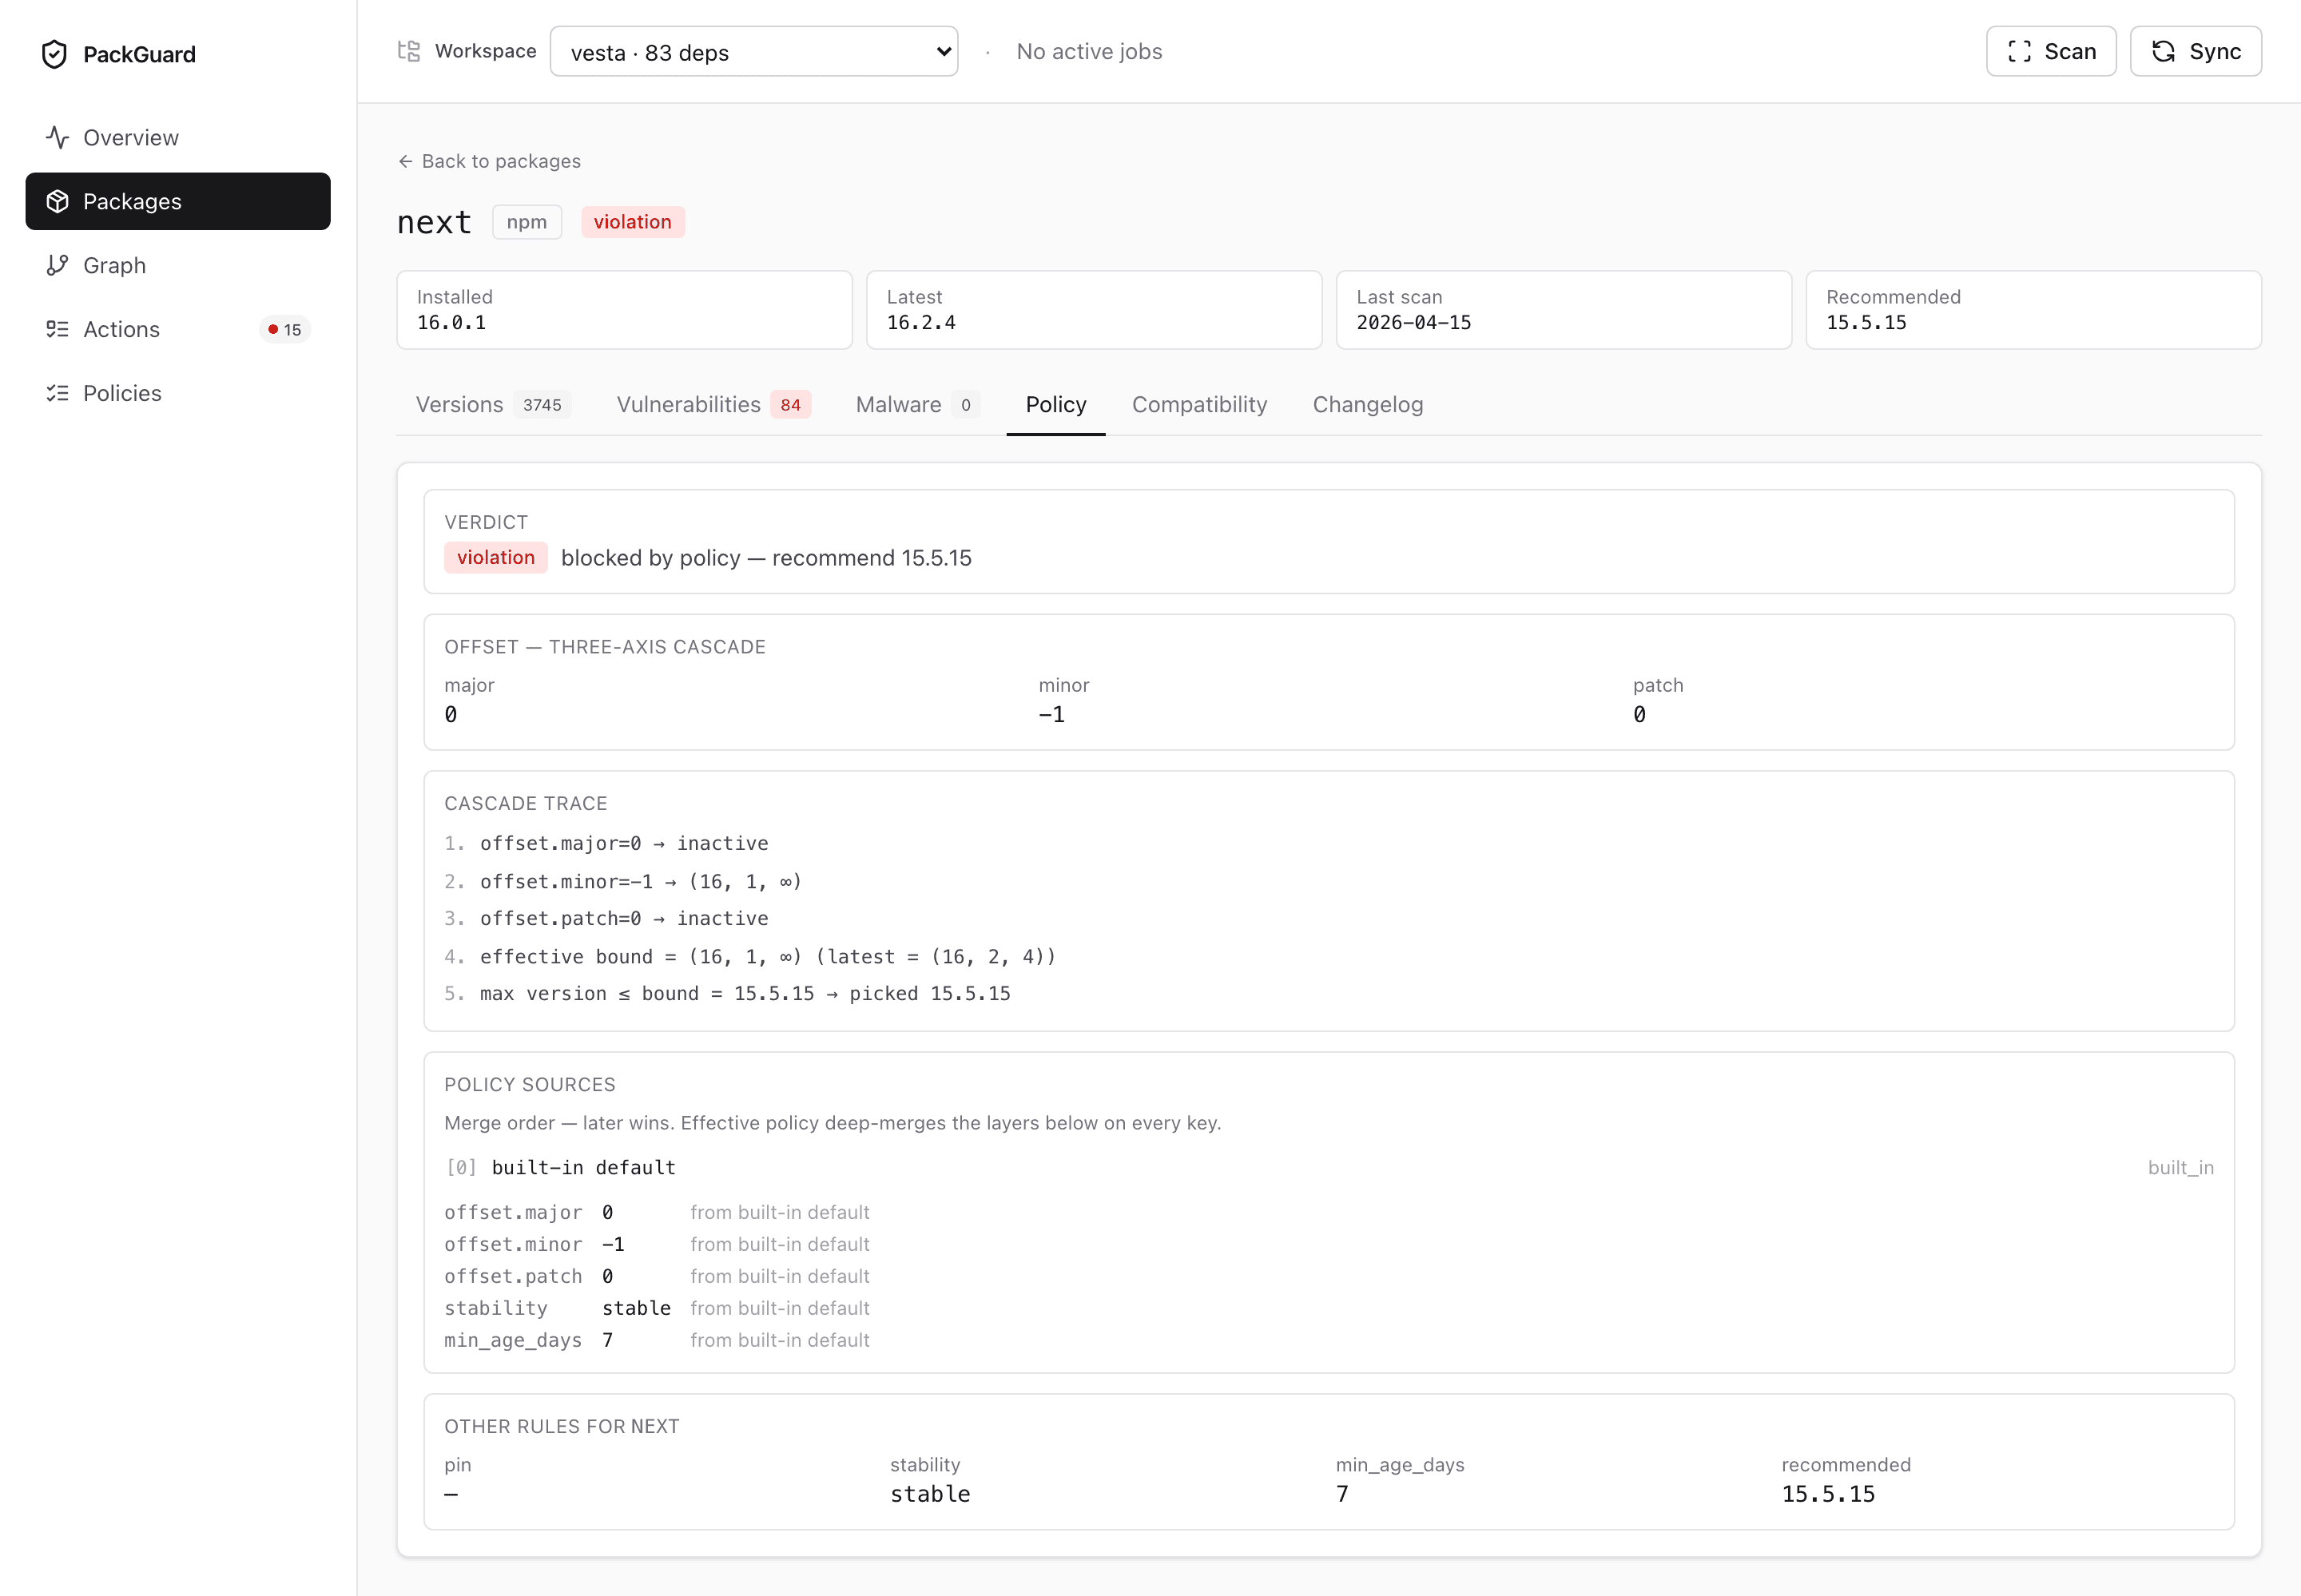Navigate to the Graph view
Screen dimensions: 2301x1596
coord(178,265)
